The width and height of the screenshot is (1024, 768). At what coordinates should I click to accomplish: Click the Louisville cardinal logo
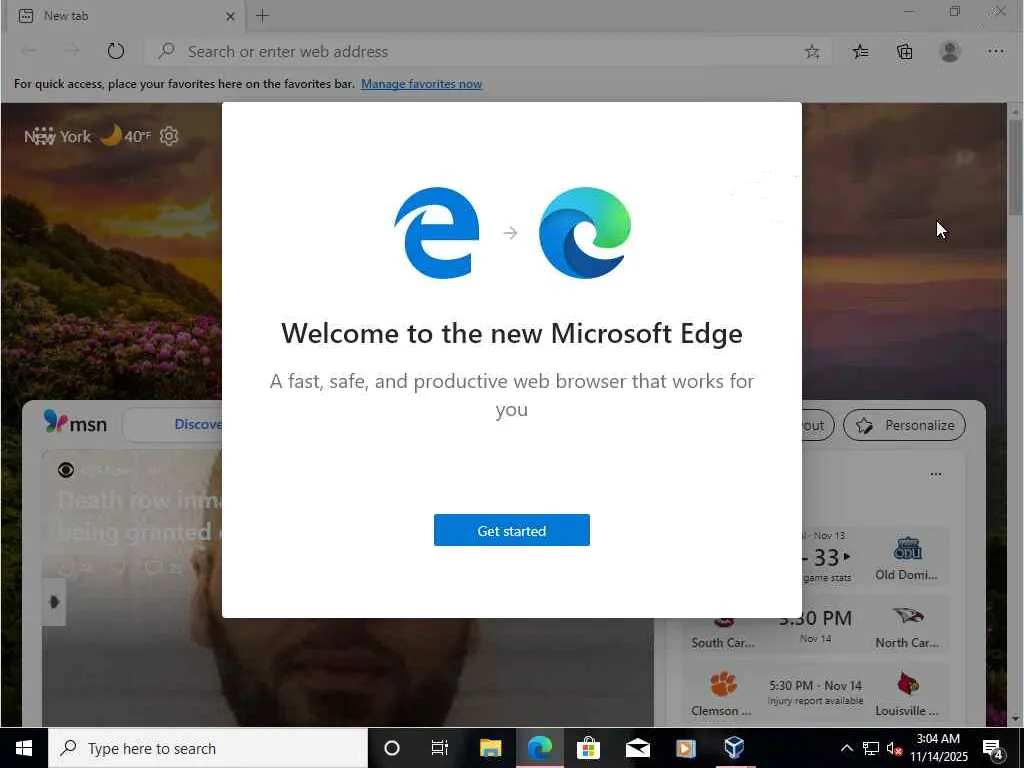pos(908,684)
